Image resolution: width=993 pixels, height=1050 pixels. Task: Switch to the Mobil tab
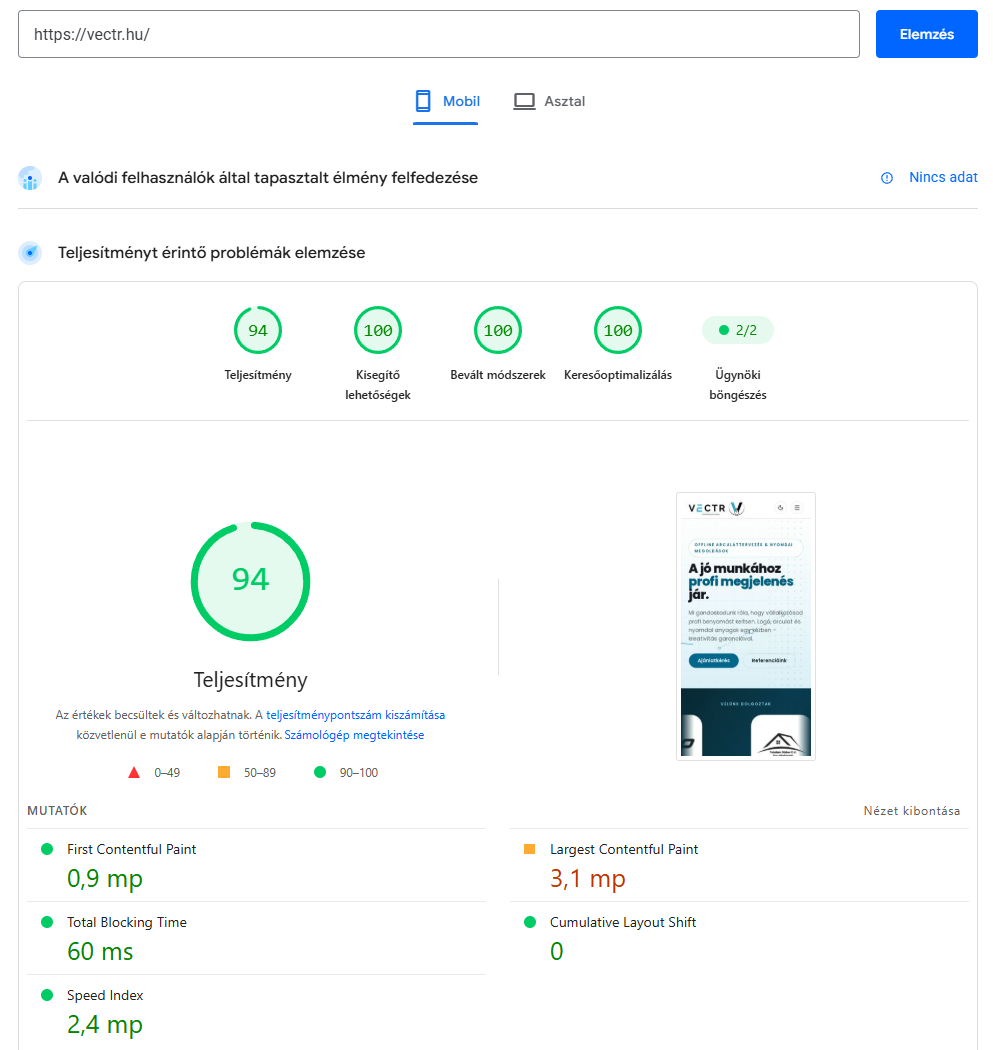[446, 102]
